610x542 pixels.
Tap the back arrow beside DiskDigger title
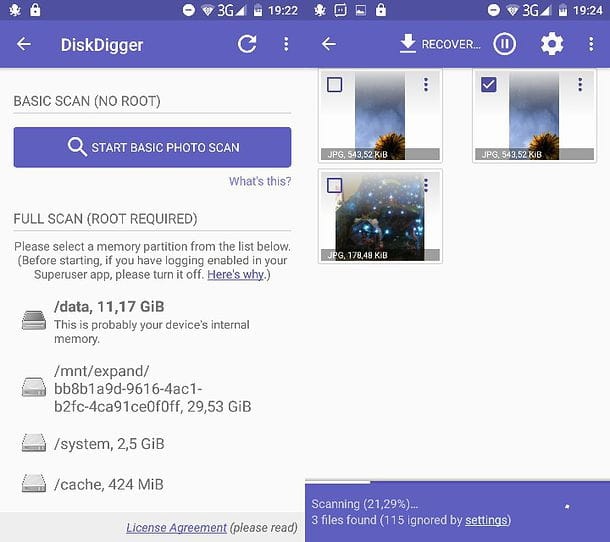[24, 44]
